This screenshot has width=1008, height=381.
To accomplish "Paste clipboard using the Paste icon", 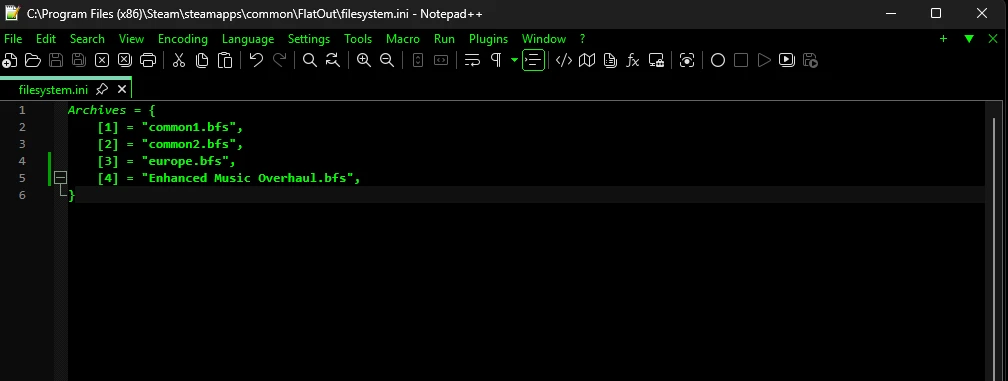I will (225, 60).
